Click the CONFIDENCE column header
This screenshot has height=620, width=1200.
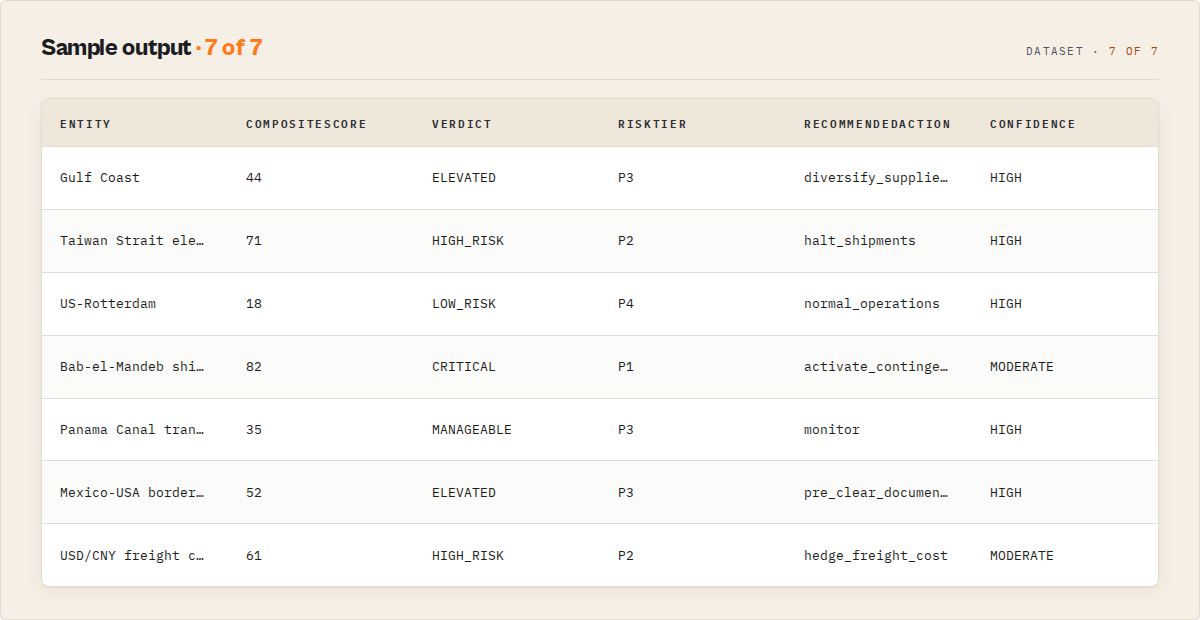[1033, 124]
